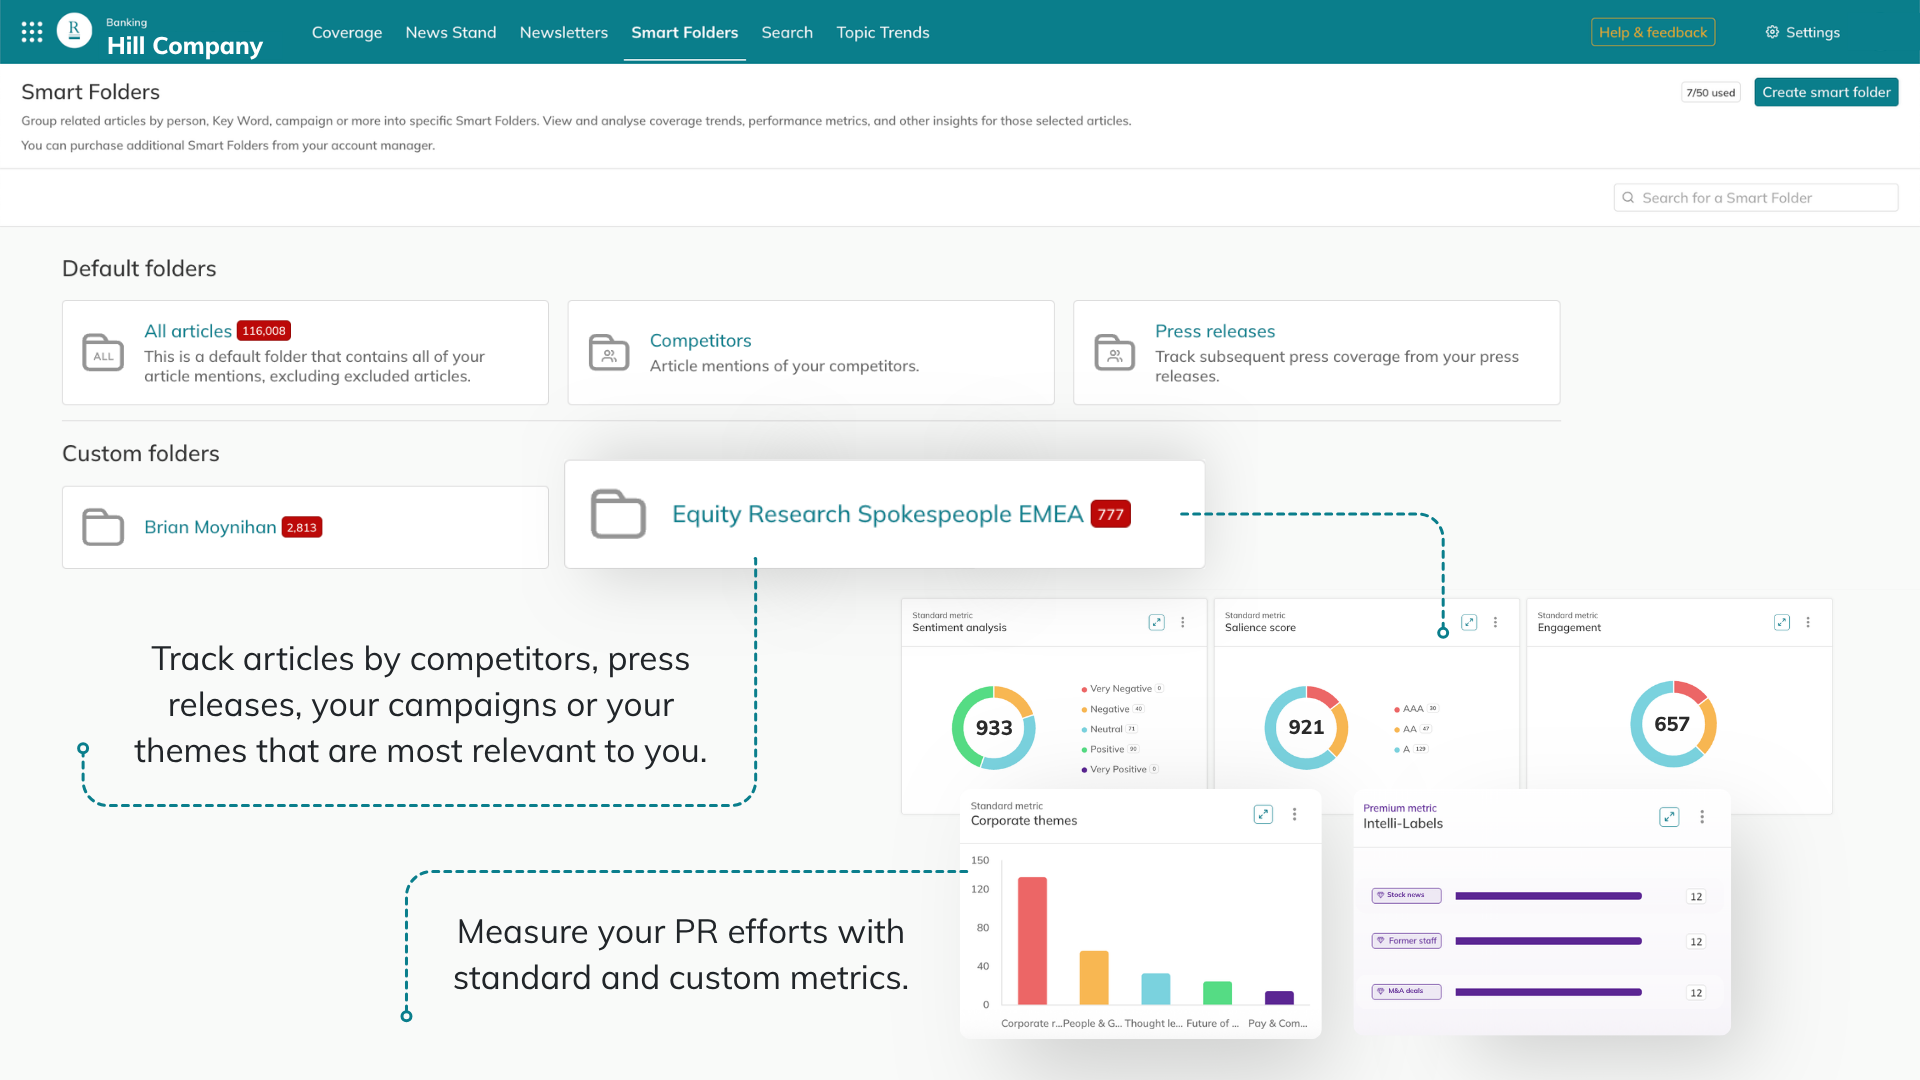
Task: Expand the Intelli-Labels widget
Action: 1669,817
